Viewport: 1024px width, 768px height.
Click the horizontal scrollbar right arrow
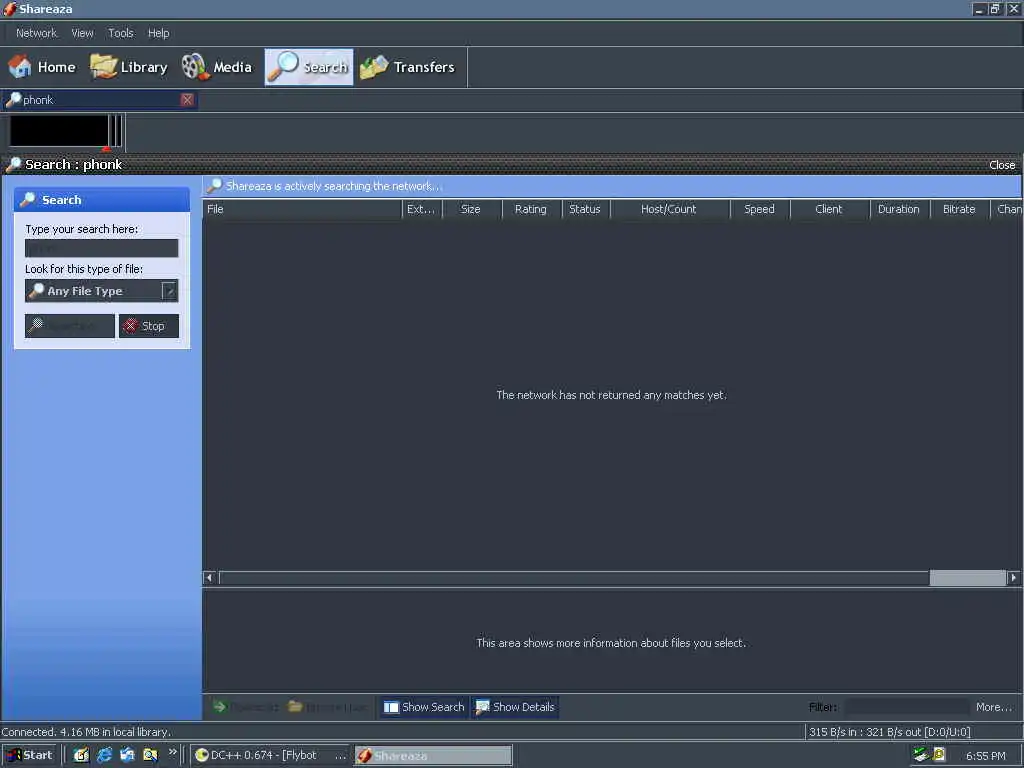coord(1014,578)
